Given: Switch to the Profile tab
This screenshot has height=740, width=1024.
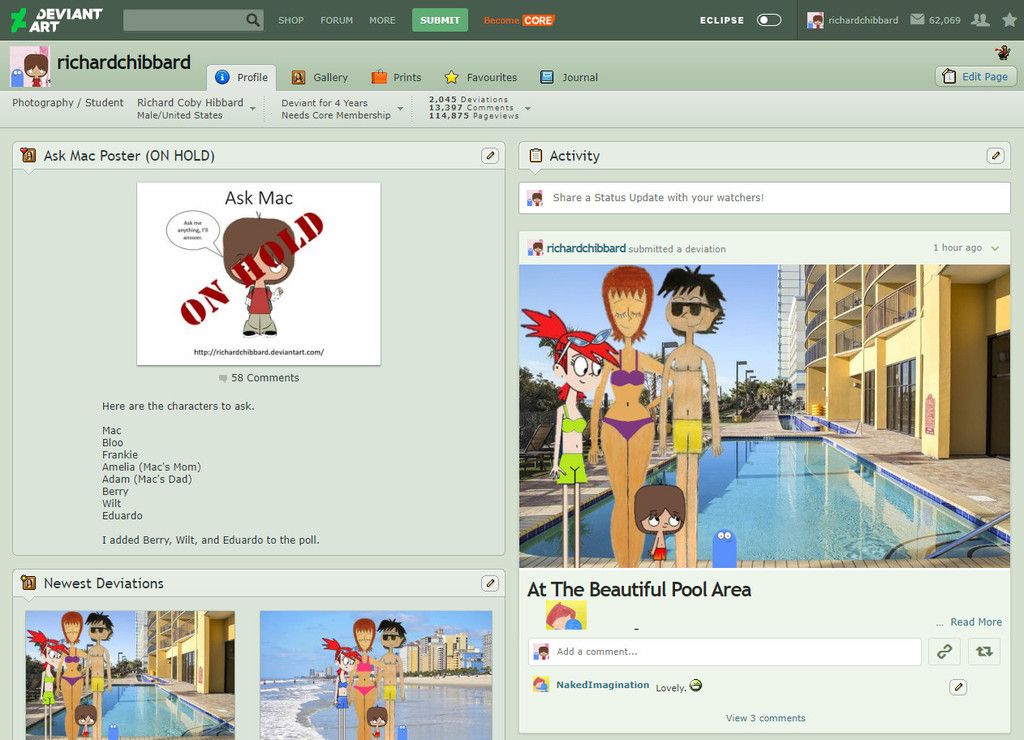Looking at the screenshot, I should pos(242,77).
